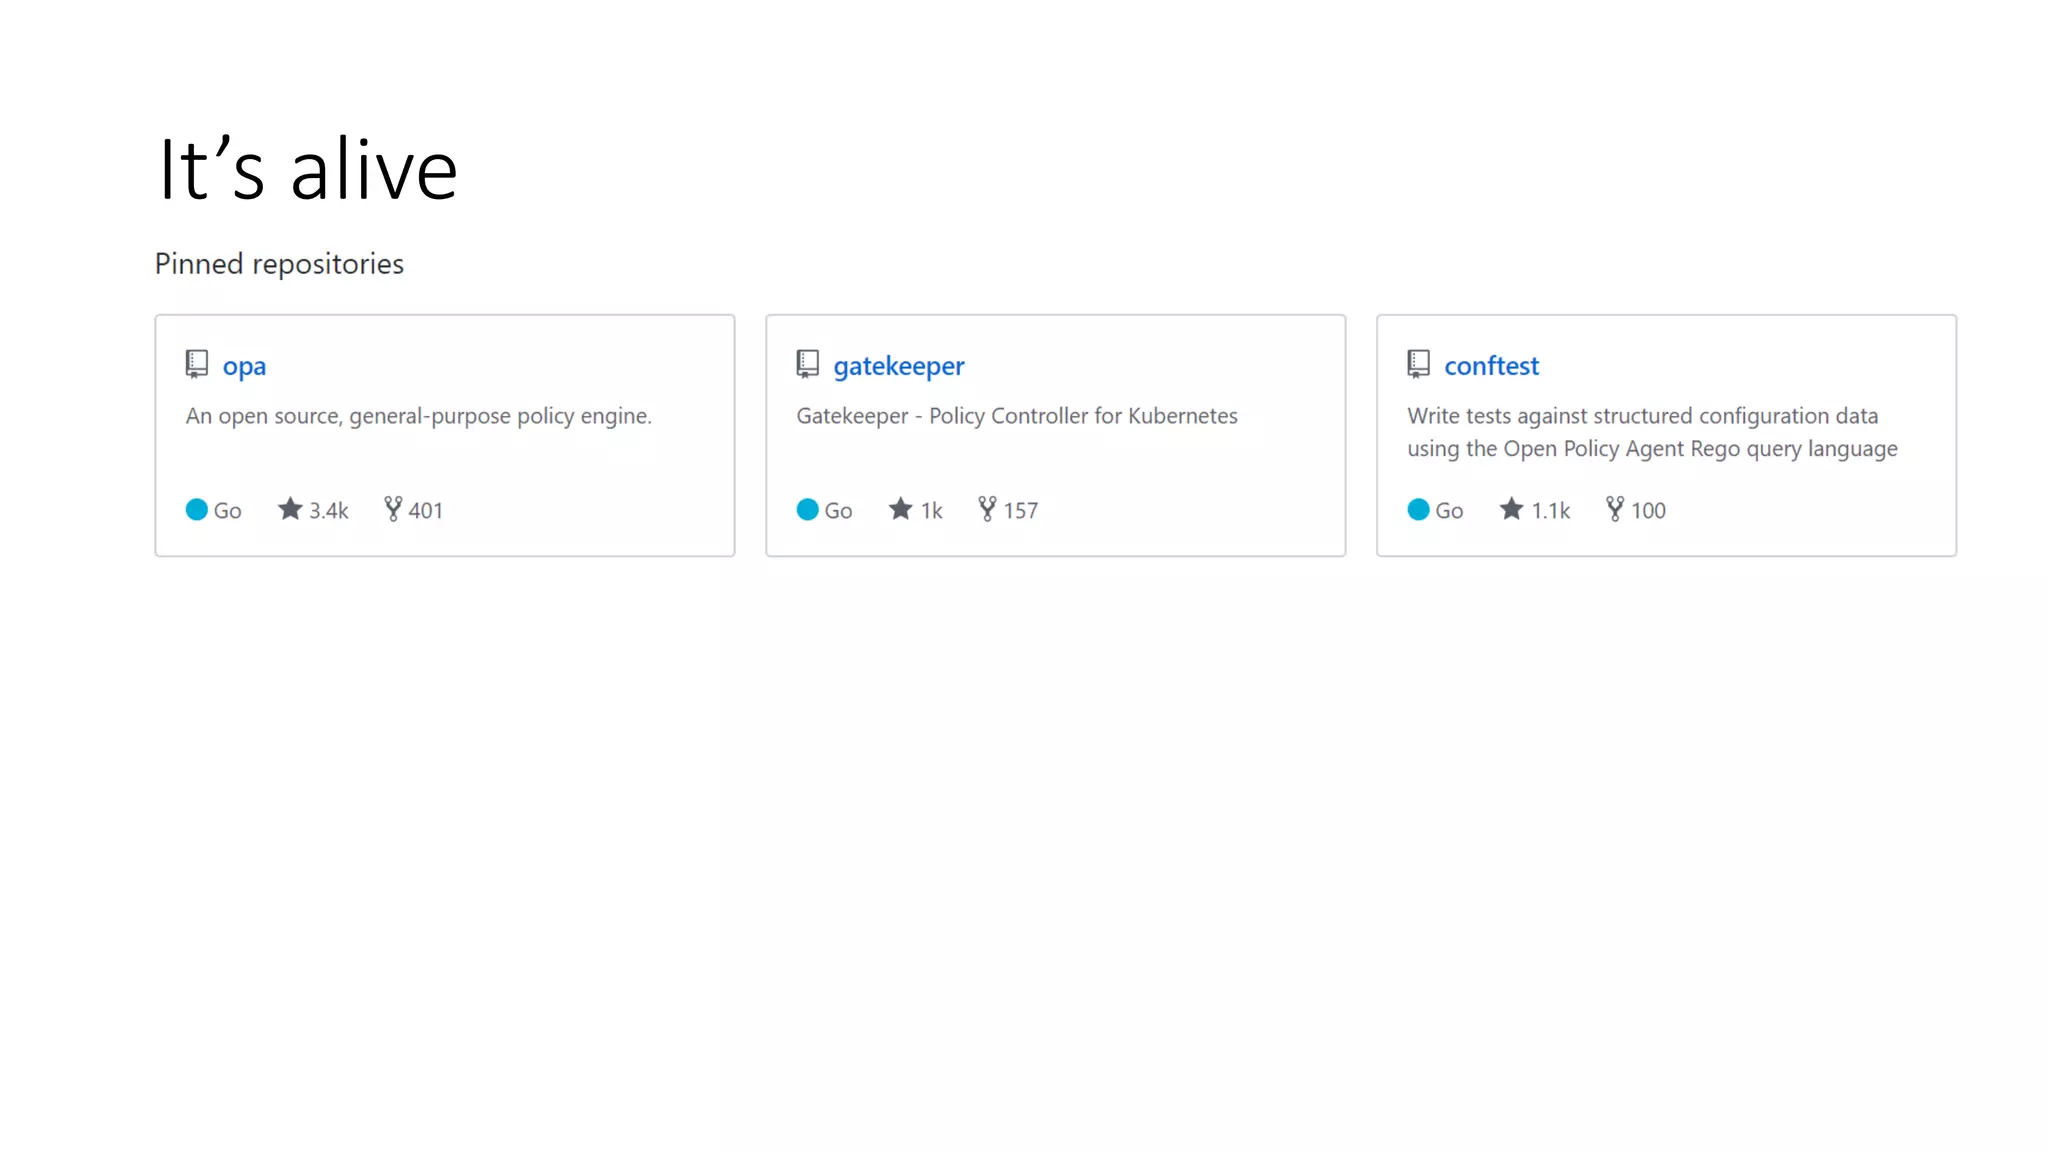Click the 1.1k star count on conftest
Viewport: 2048px width, 1152px height.
[x=1551, y=511]
